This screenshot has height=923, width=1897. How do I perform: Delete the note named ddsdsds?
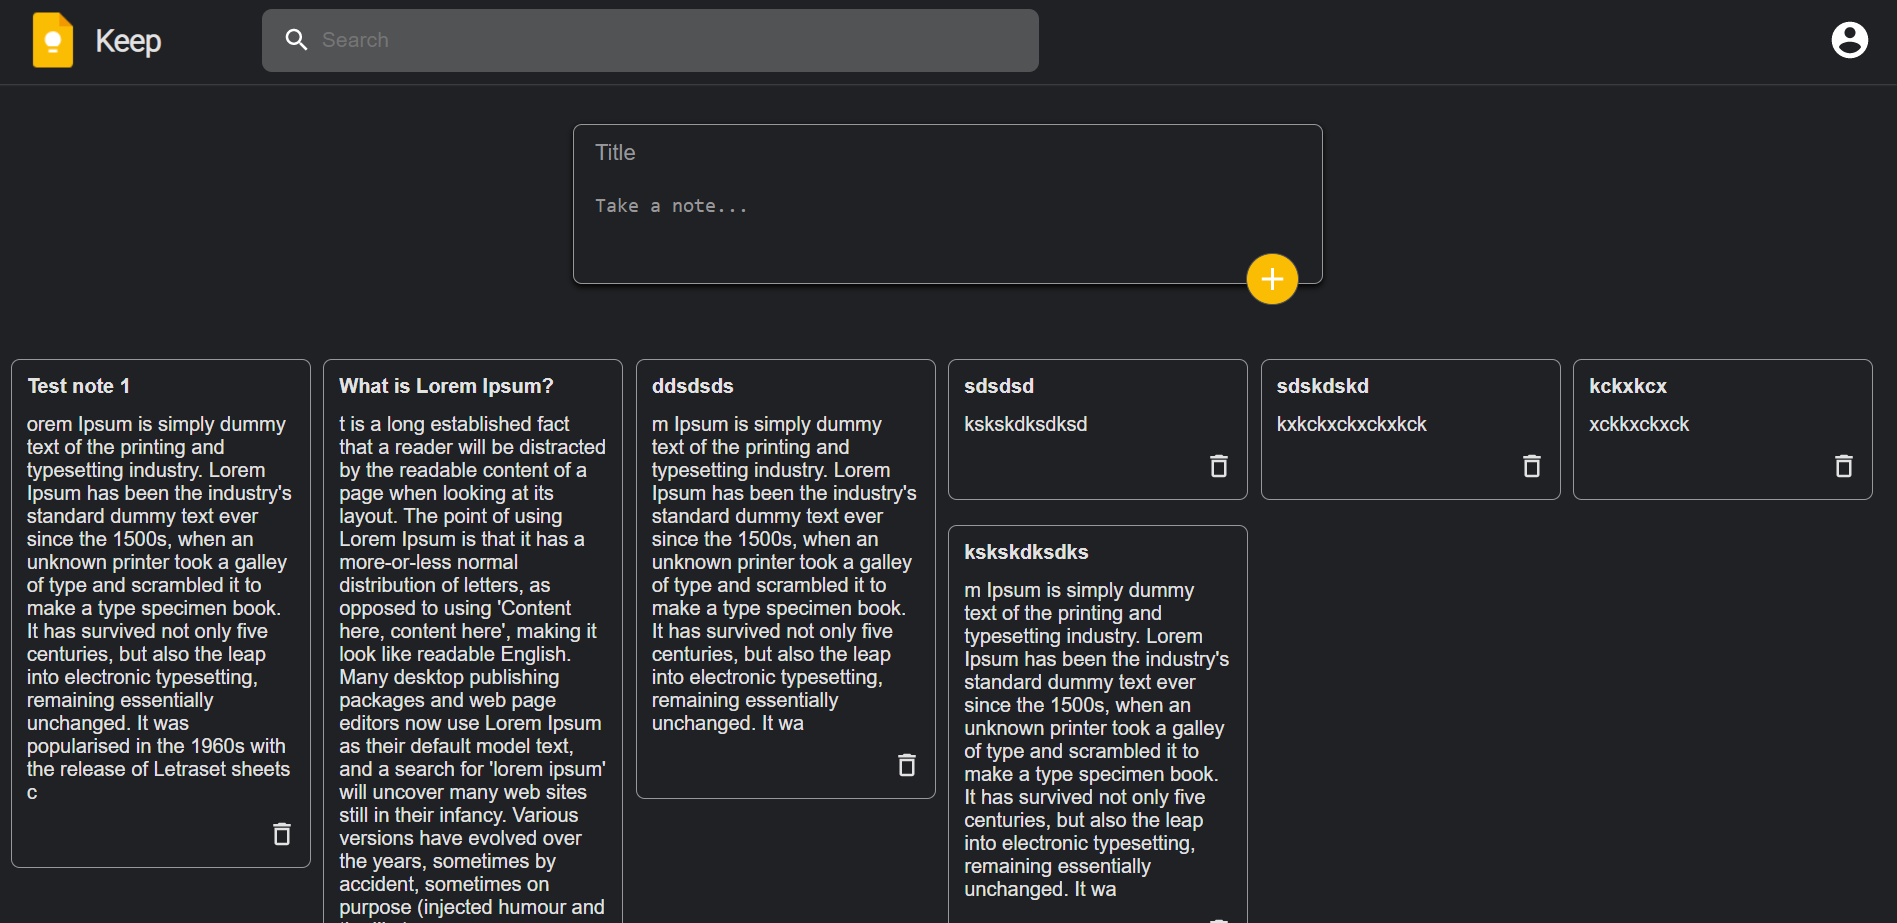906,765
